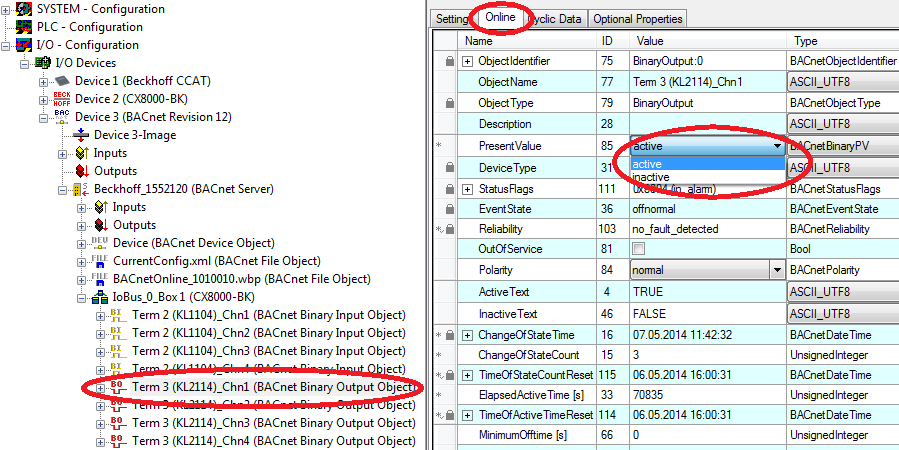Sort by the ID column header
Viewport: 899px width, 450px height.
click(x=612, y=41)
